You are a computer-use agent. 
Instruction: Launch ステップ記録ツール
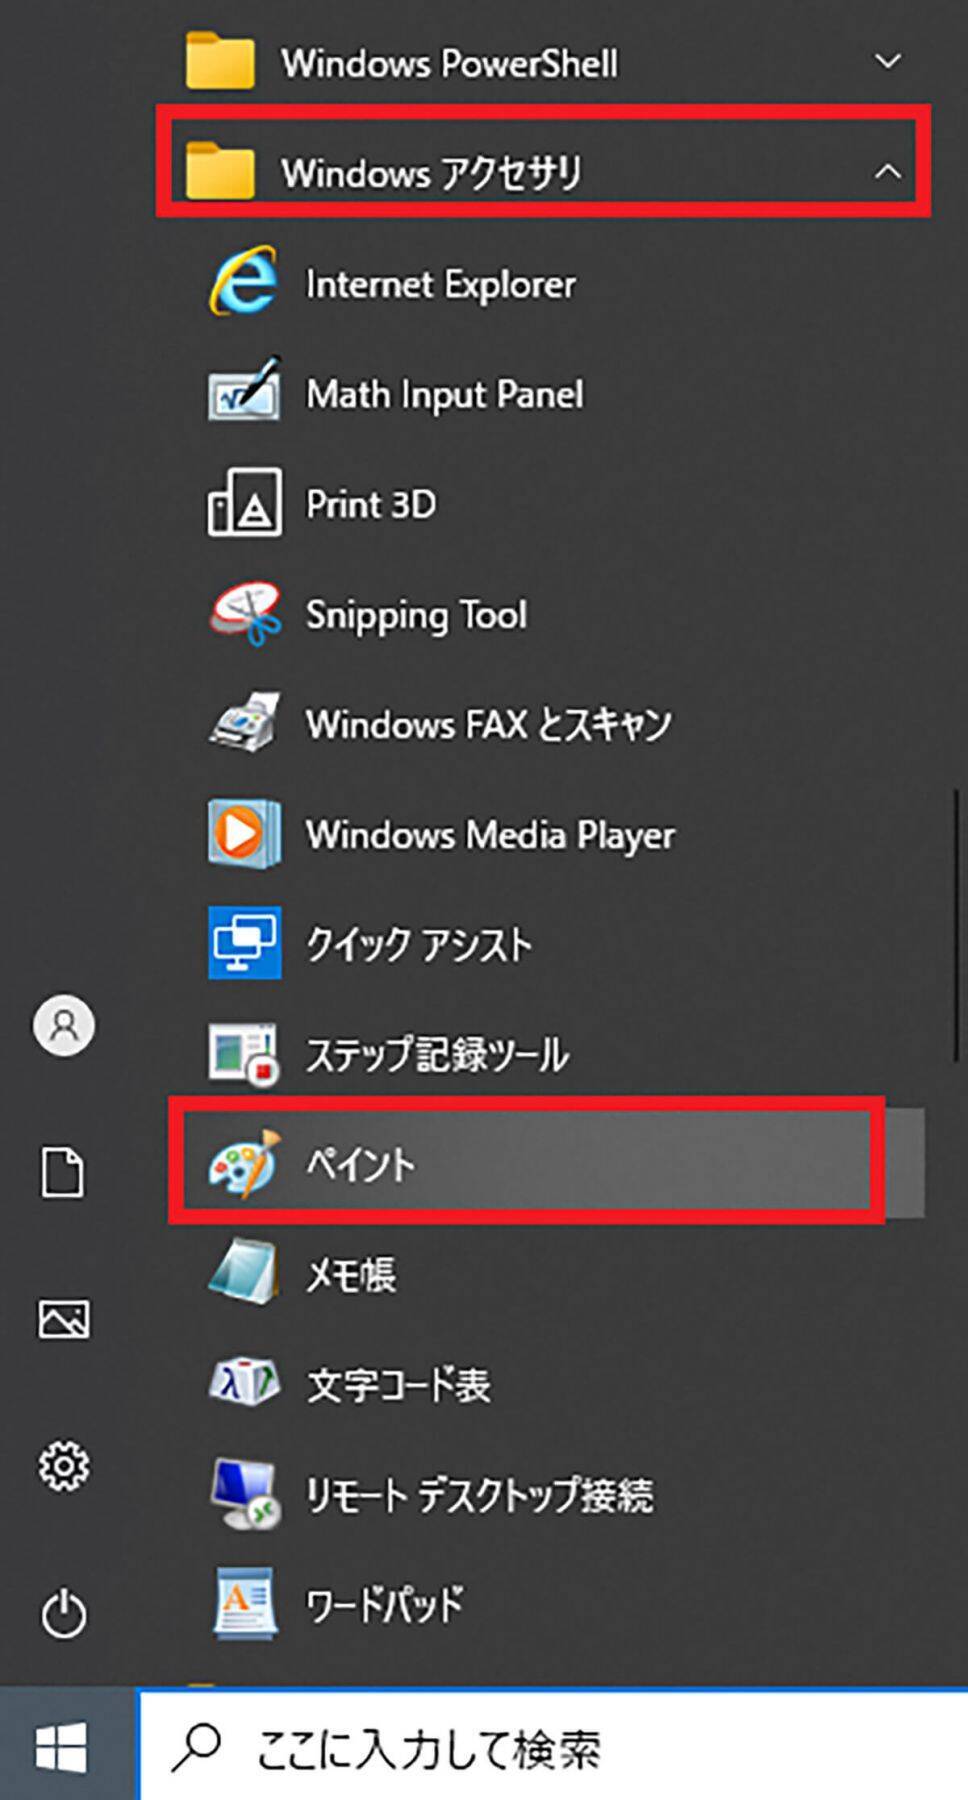436,1054
